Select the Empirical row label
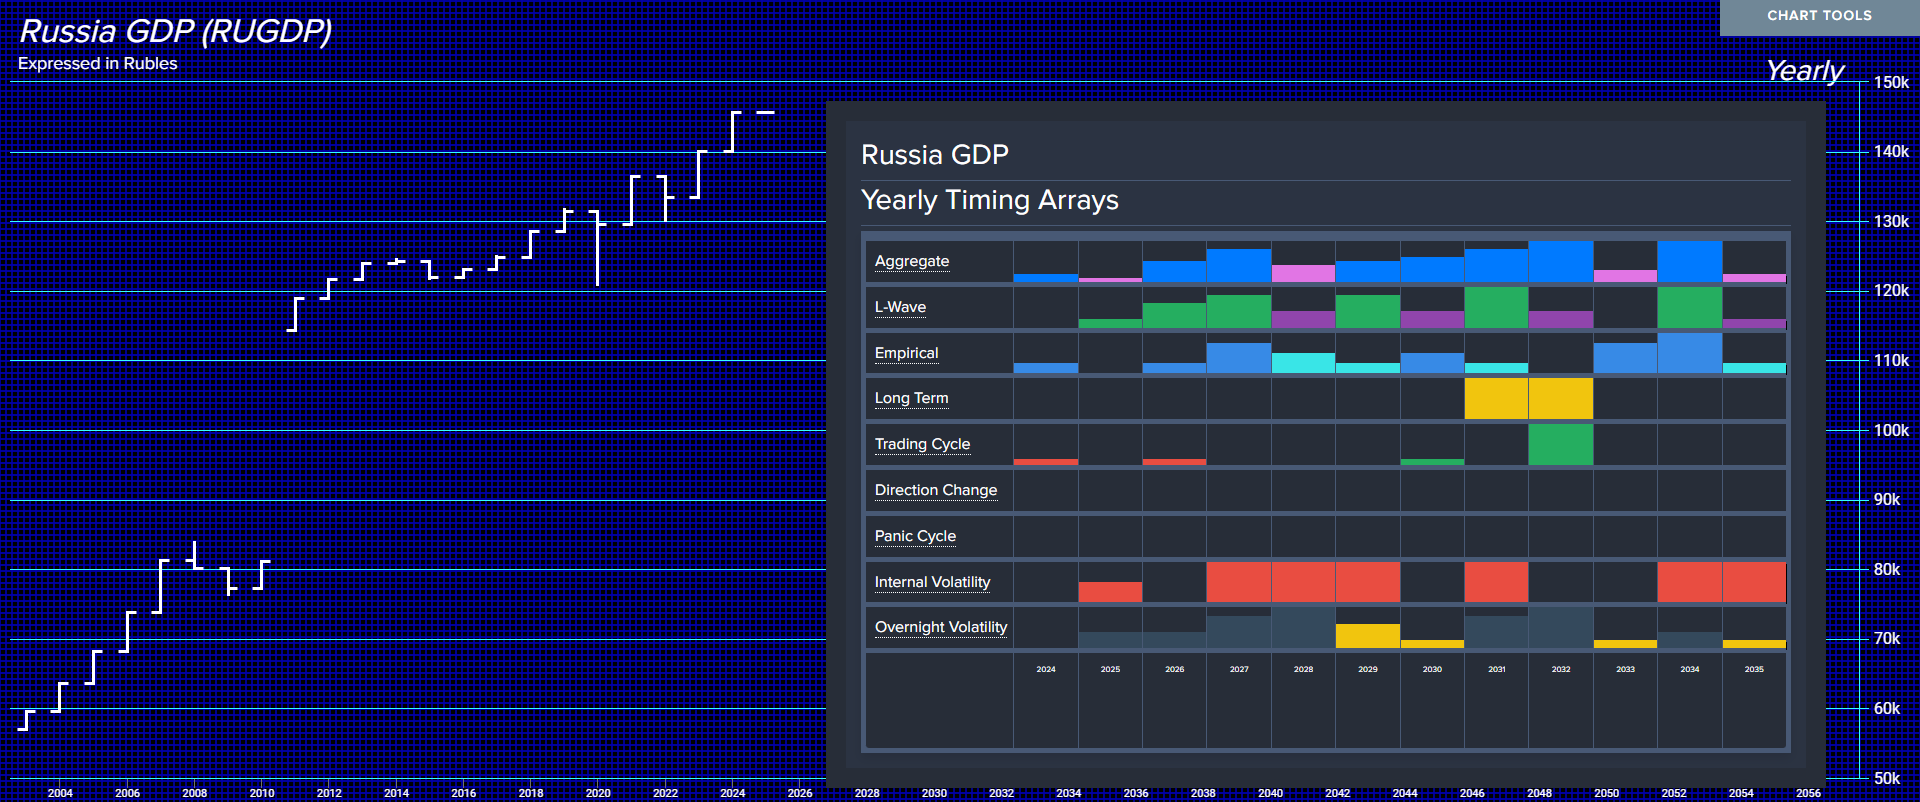The width and height of the screenshot is (1920, 802). pos(906,353)
